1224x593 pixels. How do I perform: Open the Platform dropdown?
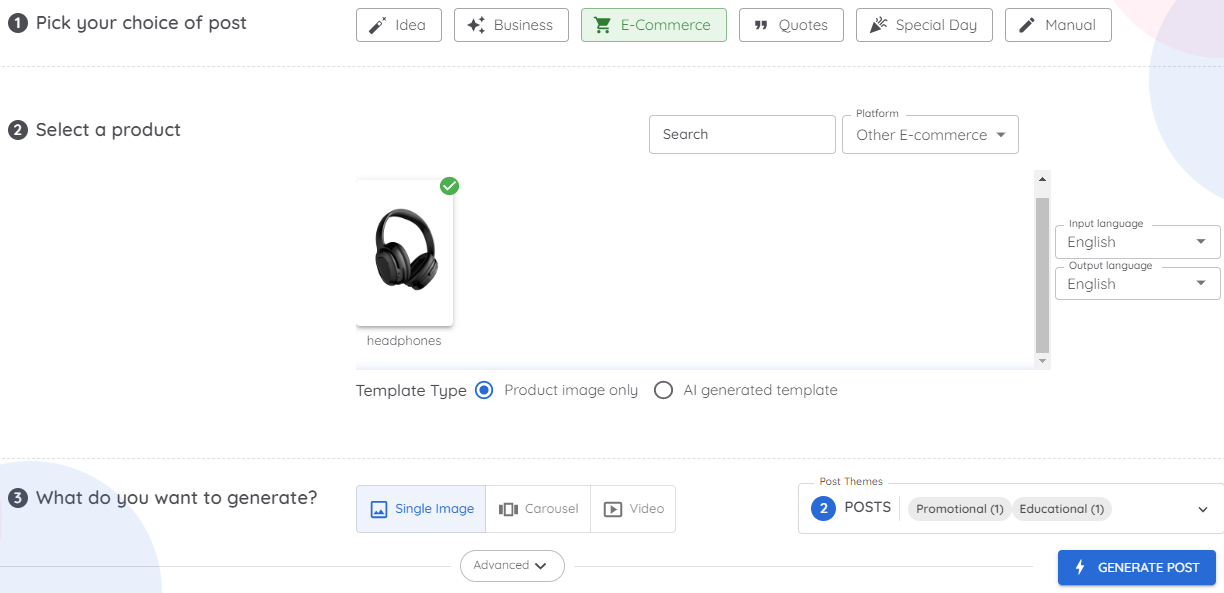coord(929,134)
